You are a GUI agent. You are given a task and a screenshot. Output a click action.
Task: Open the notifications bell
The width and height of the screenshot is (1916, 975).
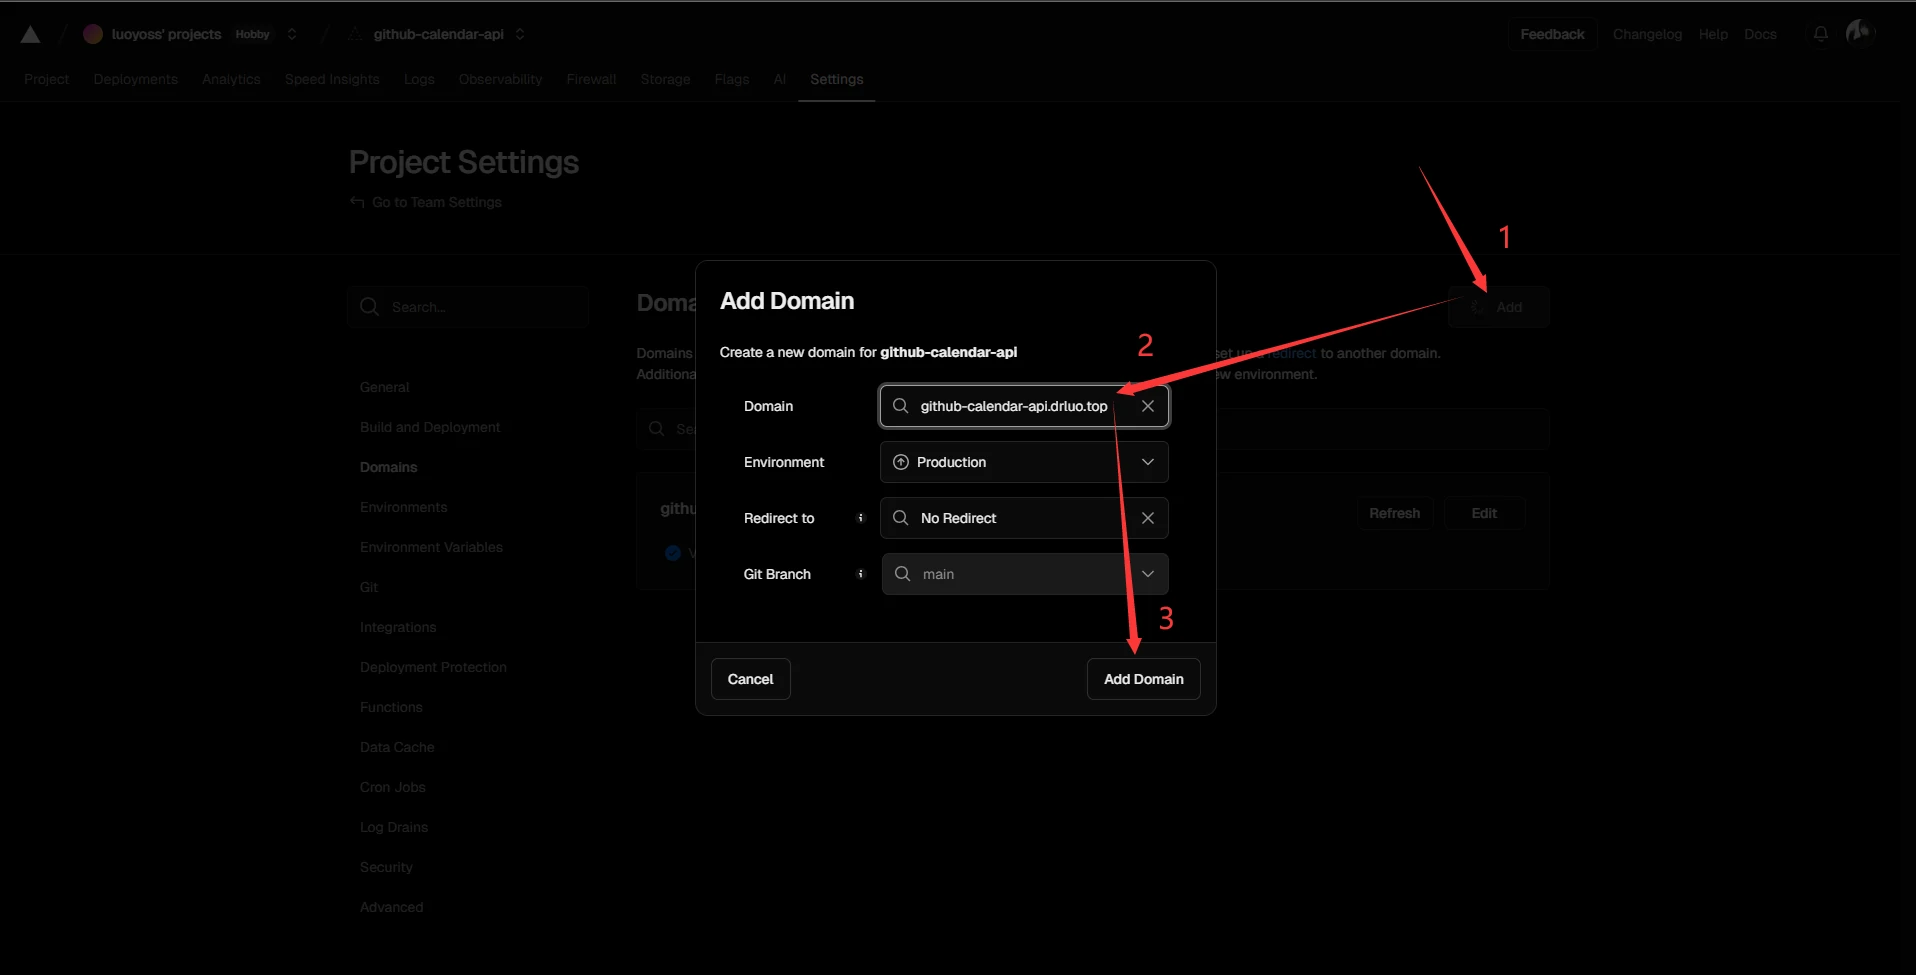tap(1820, 34)
